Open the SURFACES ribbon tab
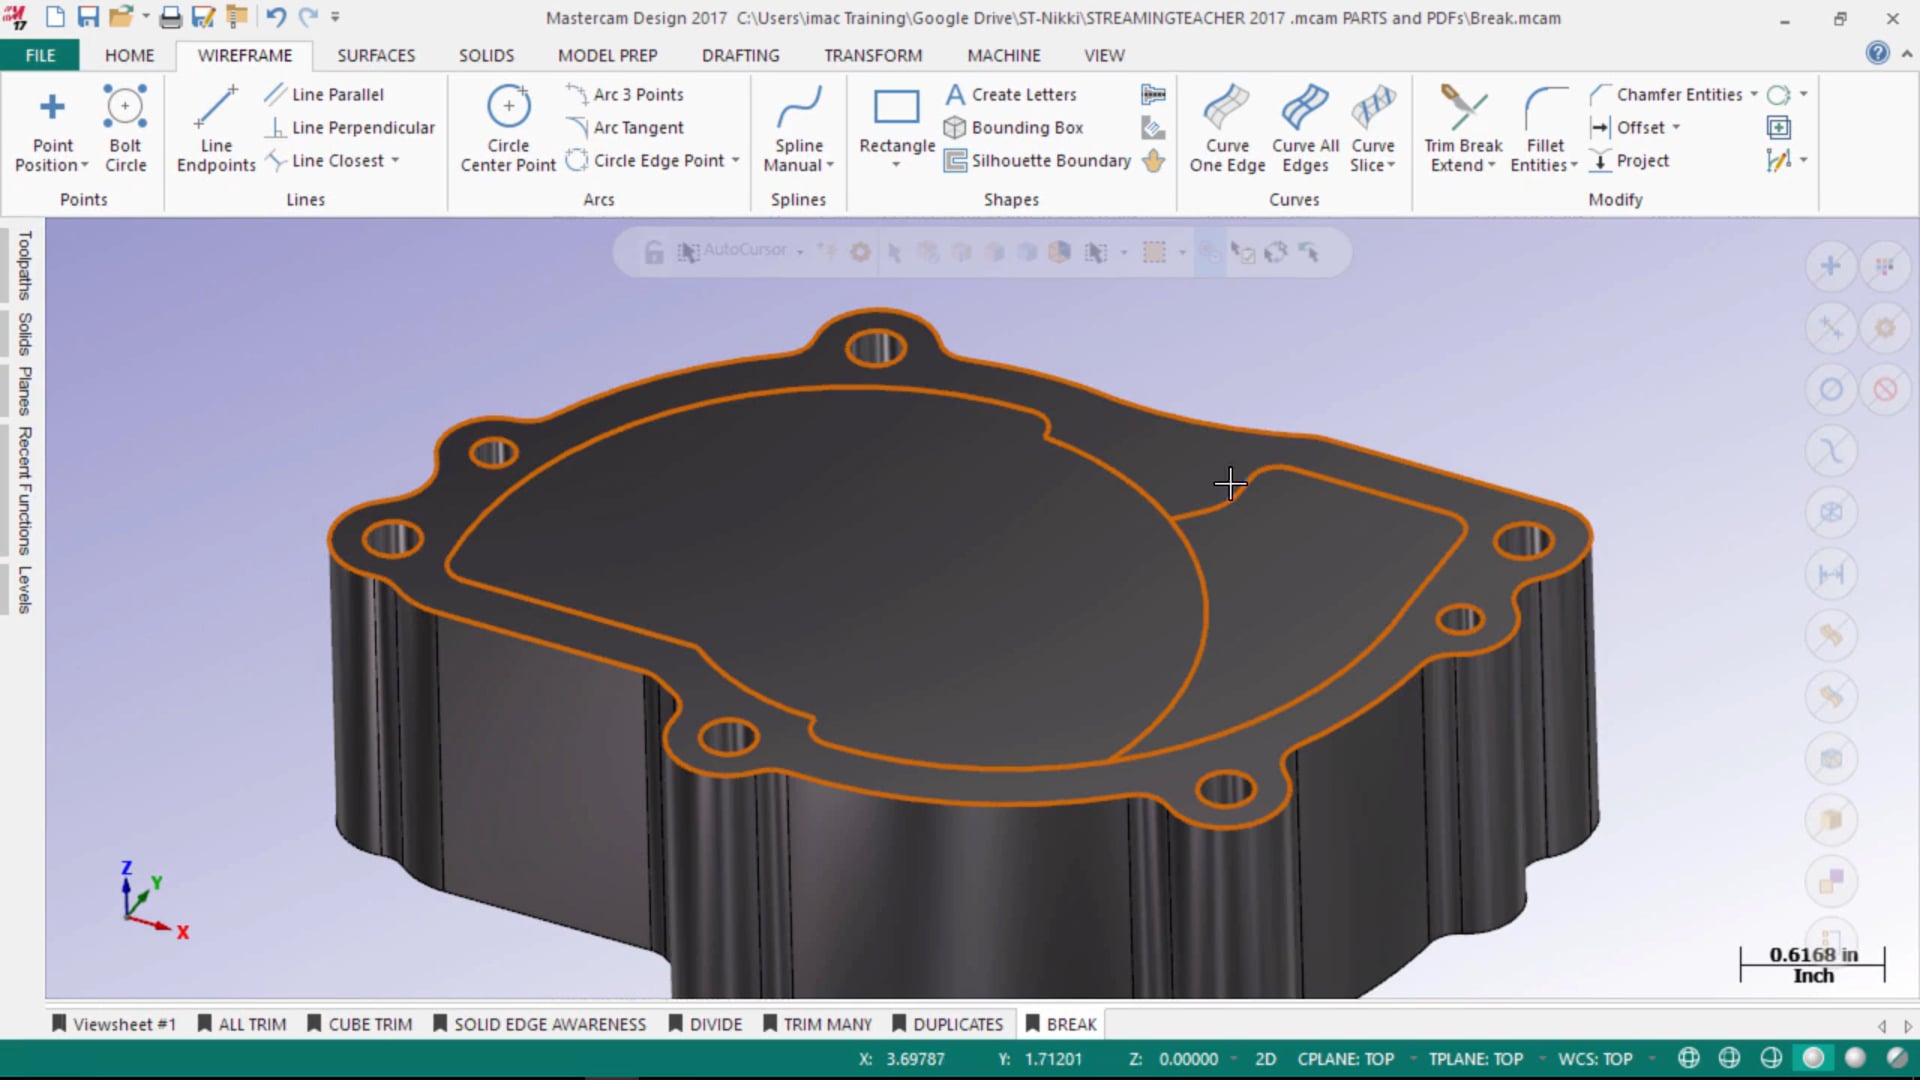 point(376,55)
